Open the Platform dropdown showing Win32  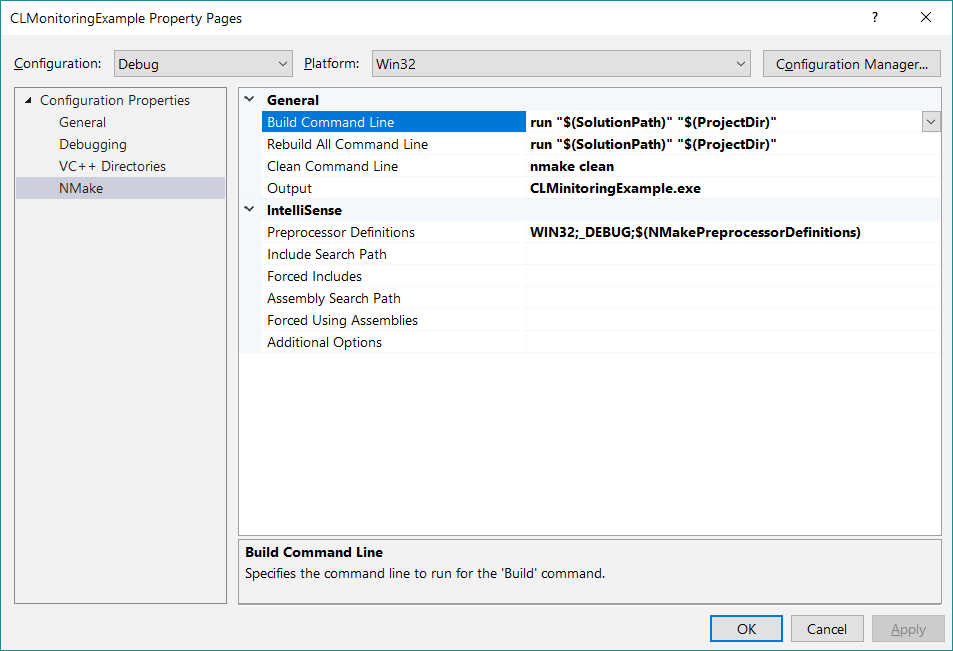[x=560, y=64]
